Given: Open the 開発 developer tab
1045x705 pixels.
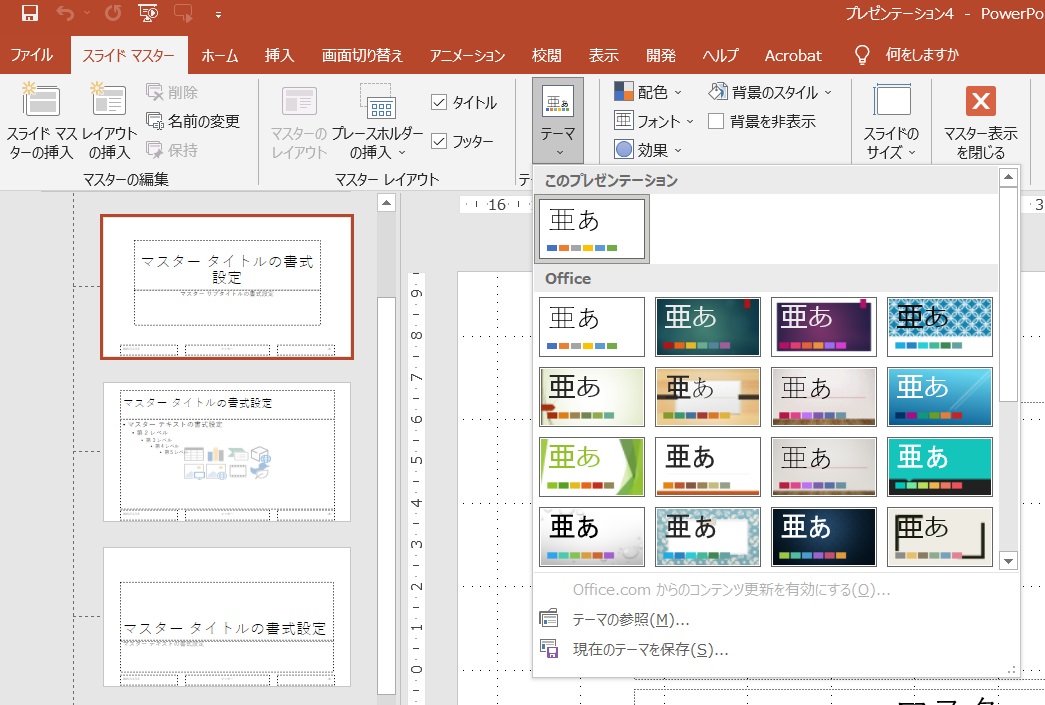Looking at the screenshot, I should (x=661, y=55).
